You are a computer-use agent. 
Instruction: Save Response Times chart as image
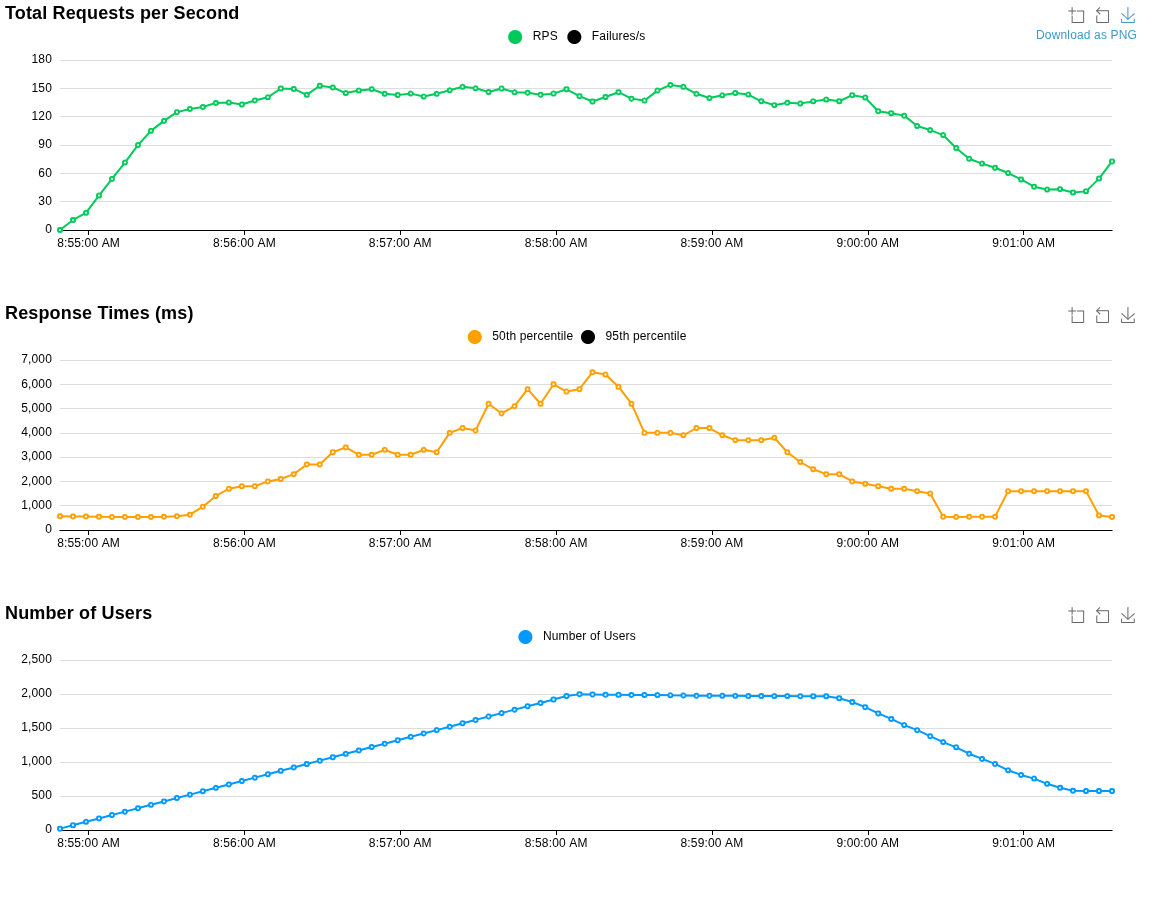point(1128,315)
